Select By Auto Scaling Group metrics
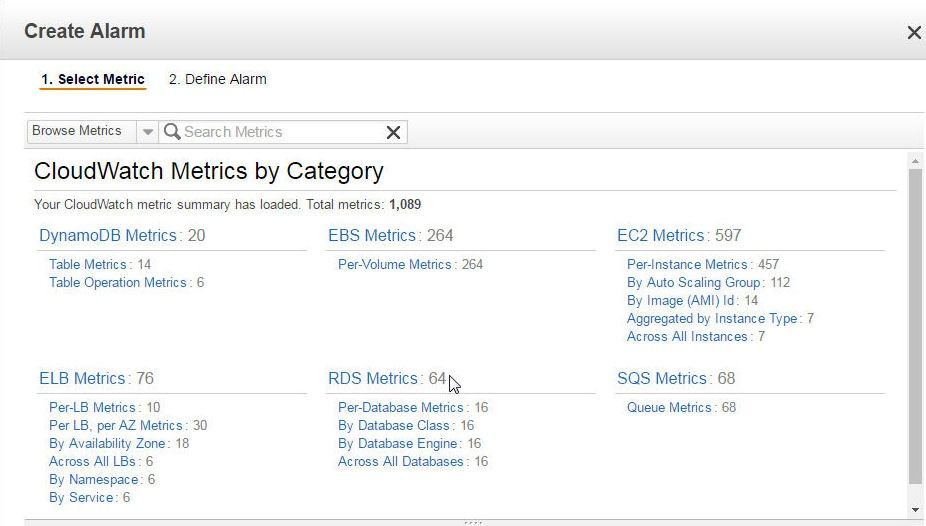926x526 pixels. 693,283
